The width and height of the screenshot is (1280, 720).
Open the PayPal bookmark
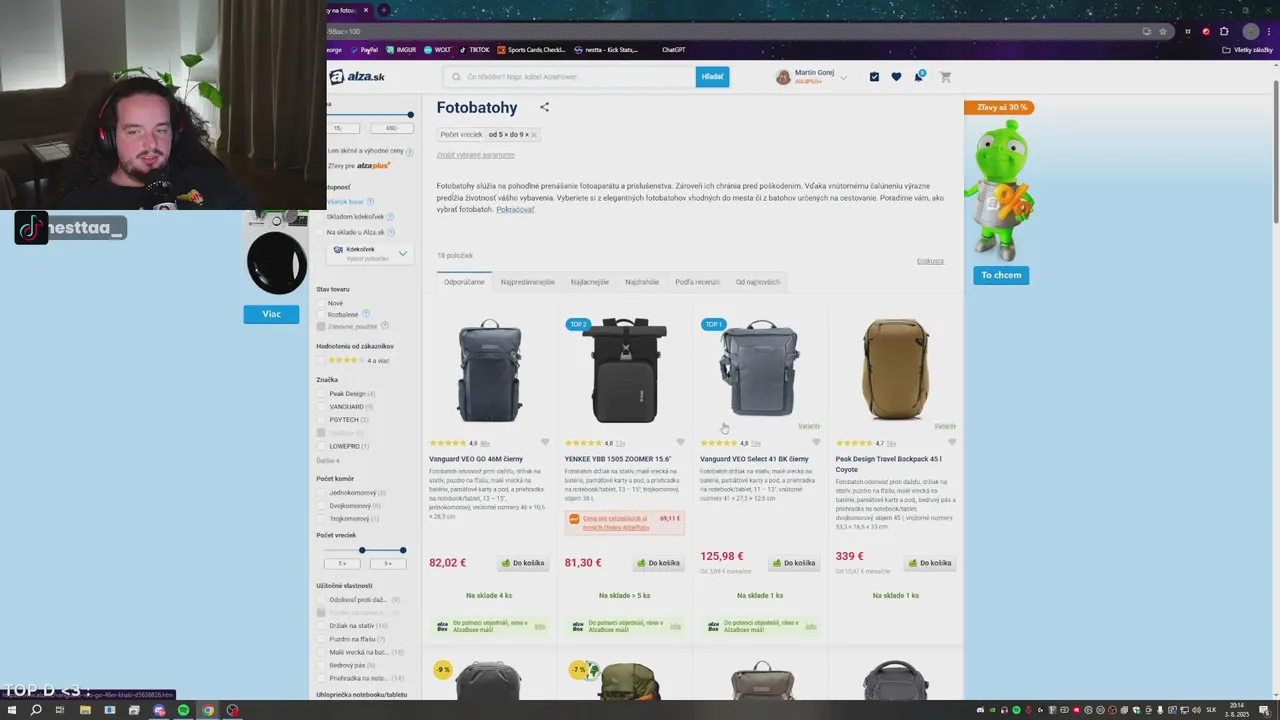(x=364, y=49)
